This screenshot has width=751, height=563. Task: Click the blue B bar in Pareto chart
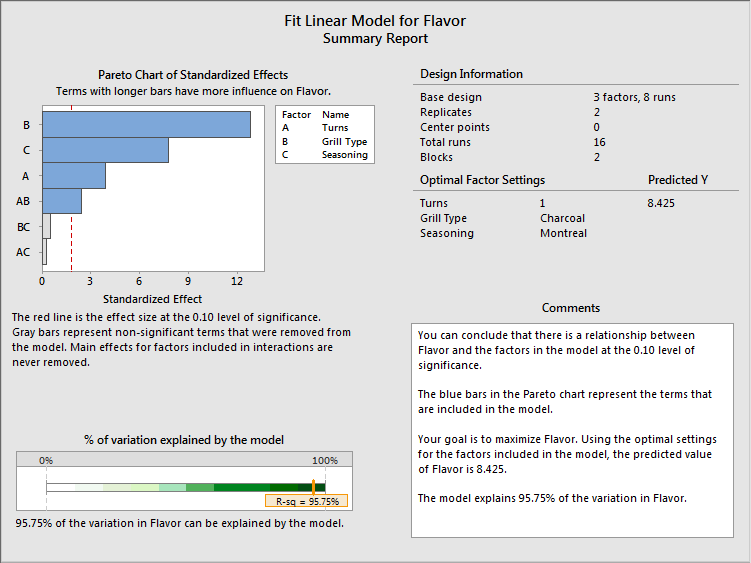[146, 124]
